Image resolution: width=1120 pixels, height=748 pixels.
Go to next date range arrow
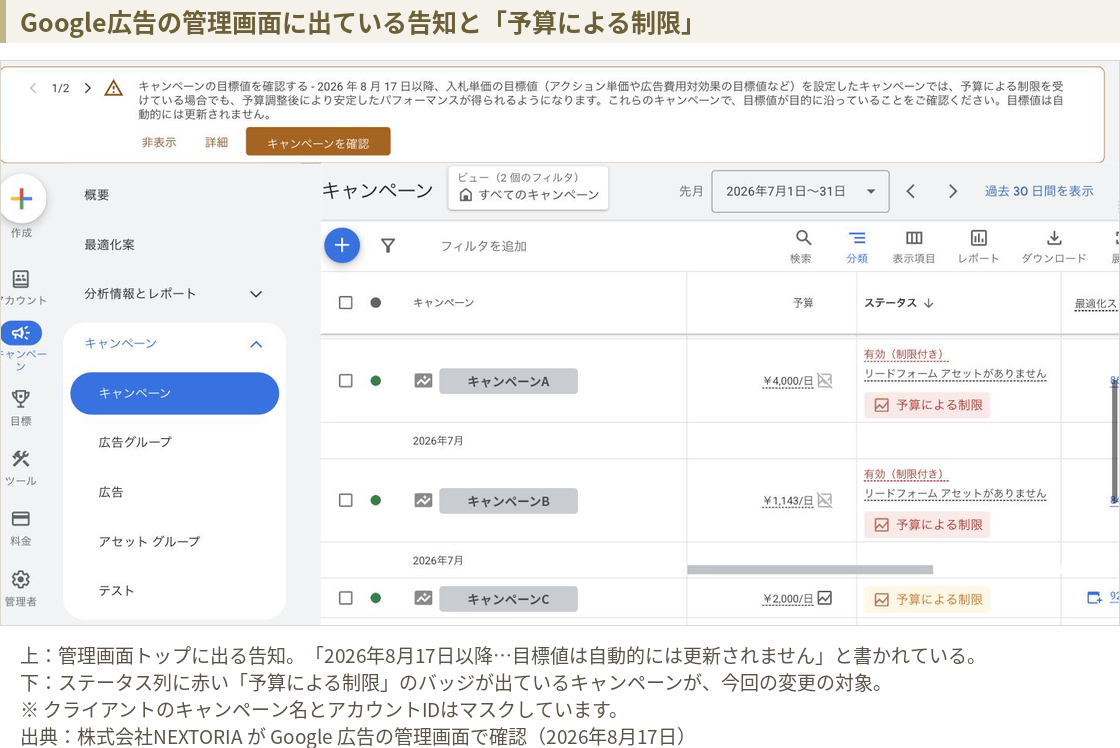pyautogui.click(x=952, y=191)
